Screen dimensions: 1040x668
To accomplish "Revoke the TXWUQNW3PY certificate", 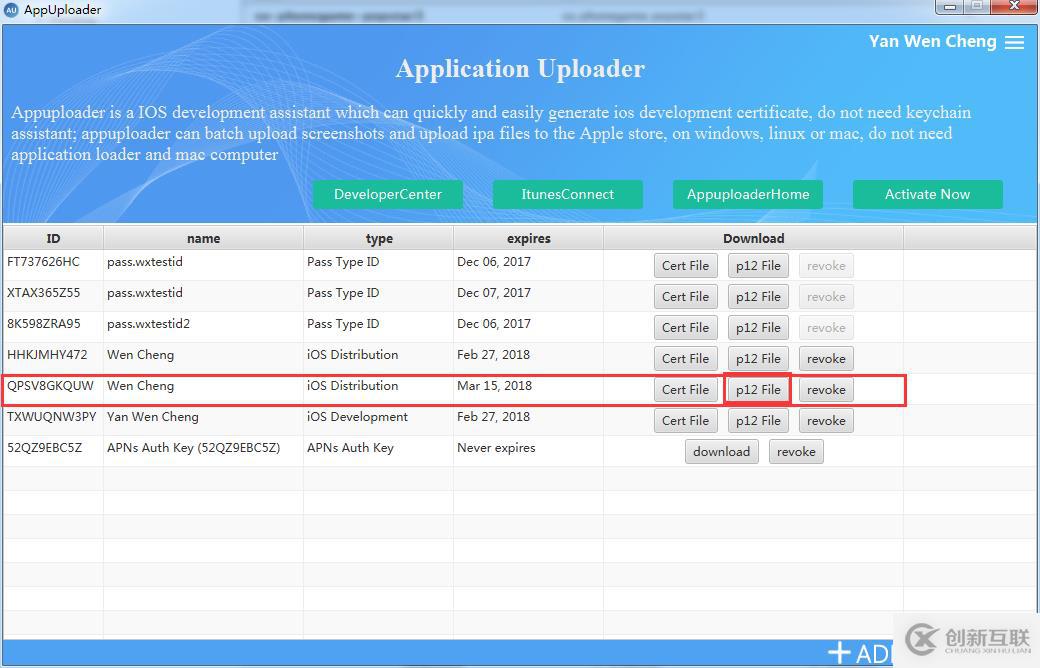I will [826, 421].
